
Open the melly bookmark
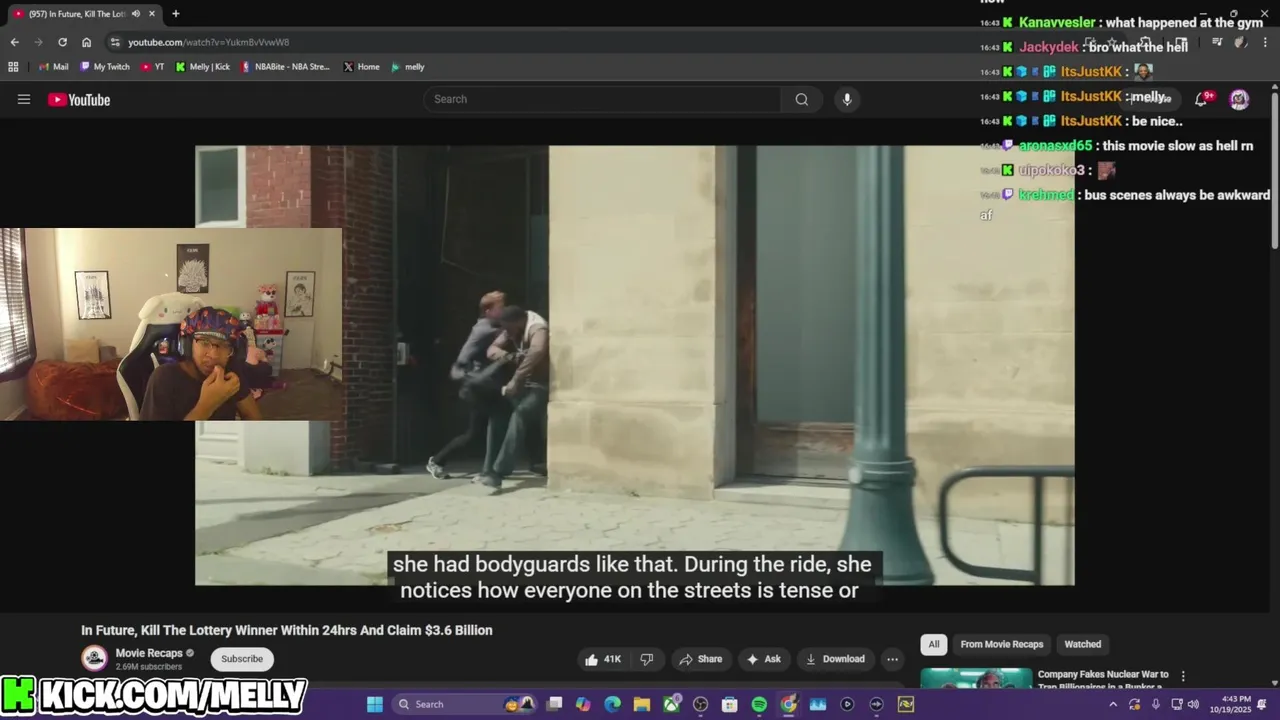click(408, 67)
